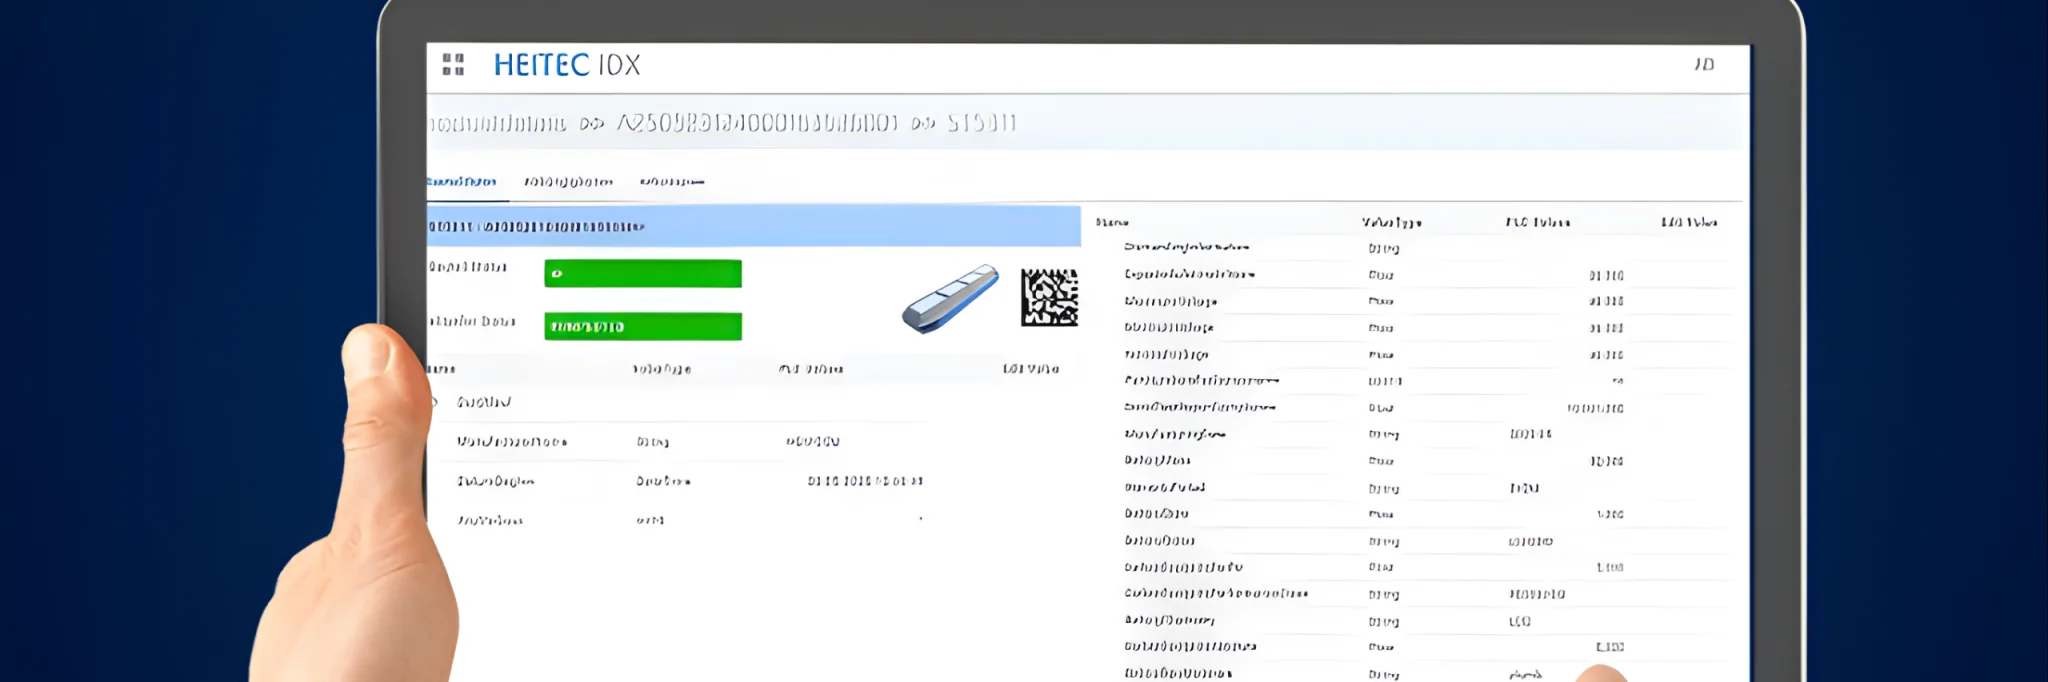Expand the first tree row in left table

click(x=434, y=402)
